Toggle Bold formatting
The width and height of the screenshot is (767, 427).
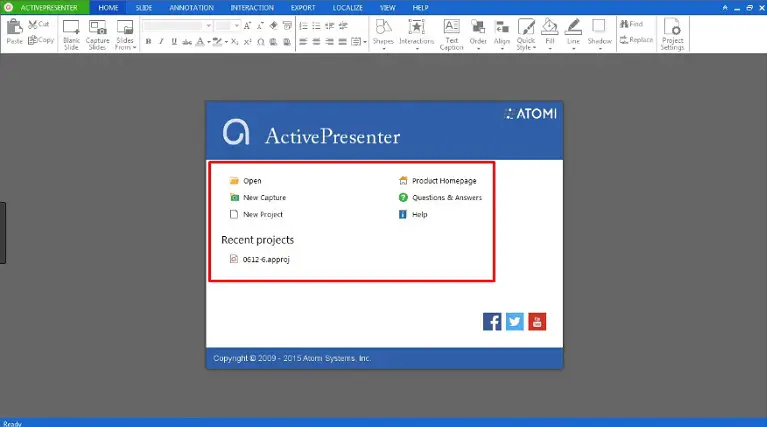[x=148, y=42]
